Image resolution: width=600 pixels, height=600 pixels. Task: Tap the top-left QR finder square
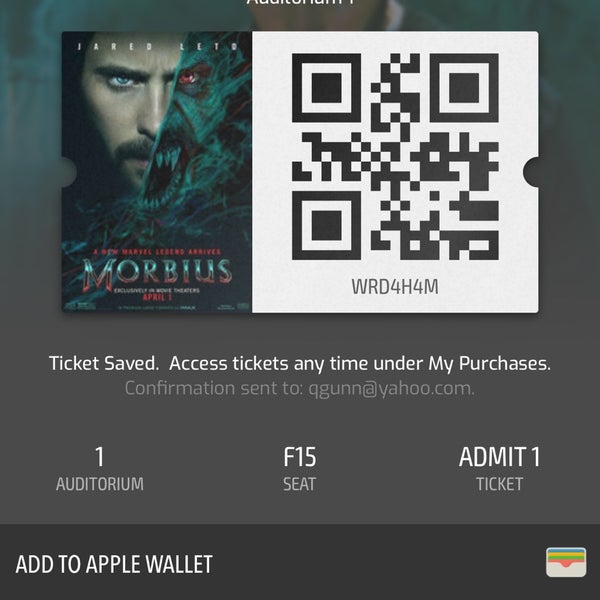[326, 88]
